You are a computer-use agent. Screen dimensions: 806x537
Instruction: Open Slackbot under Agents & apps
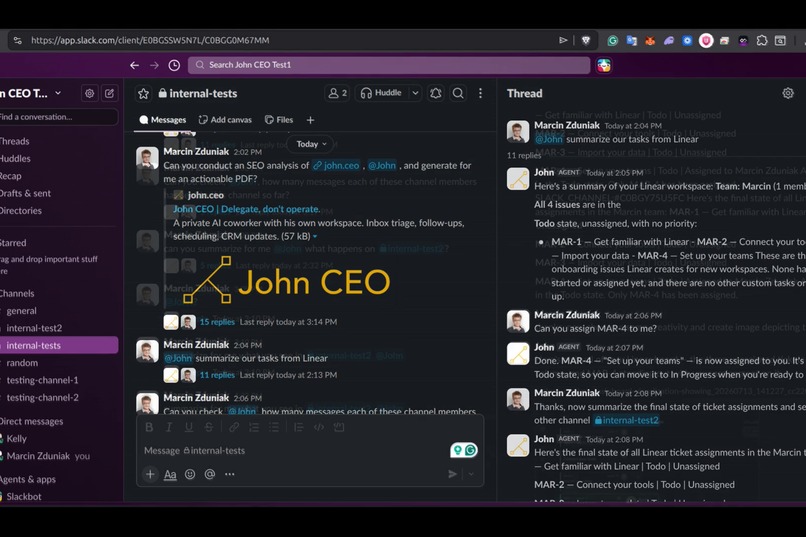point(24,496)
